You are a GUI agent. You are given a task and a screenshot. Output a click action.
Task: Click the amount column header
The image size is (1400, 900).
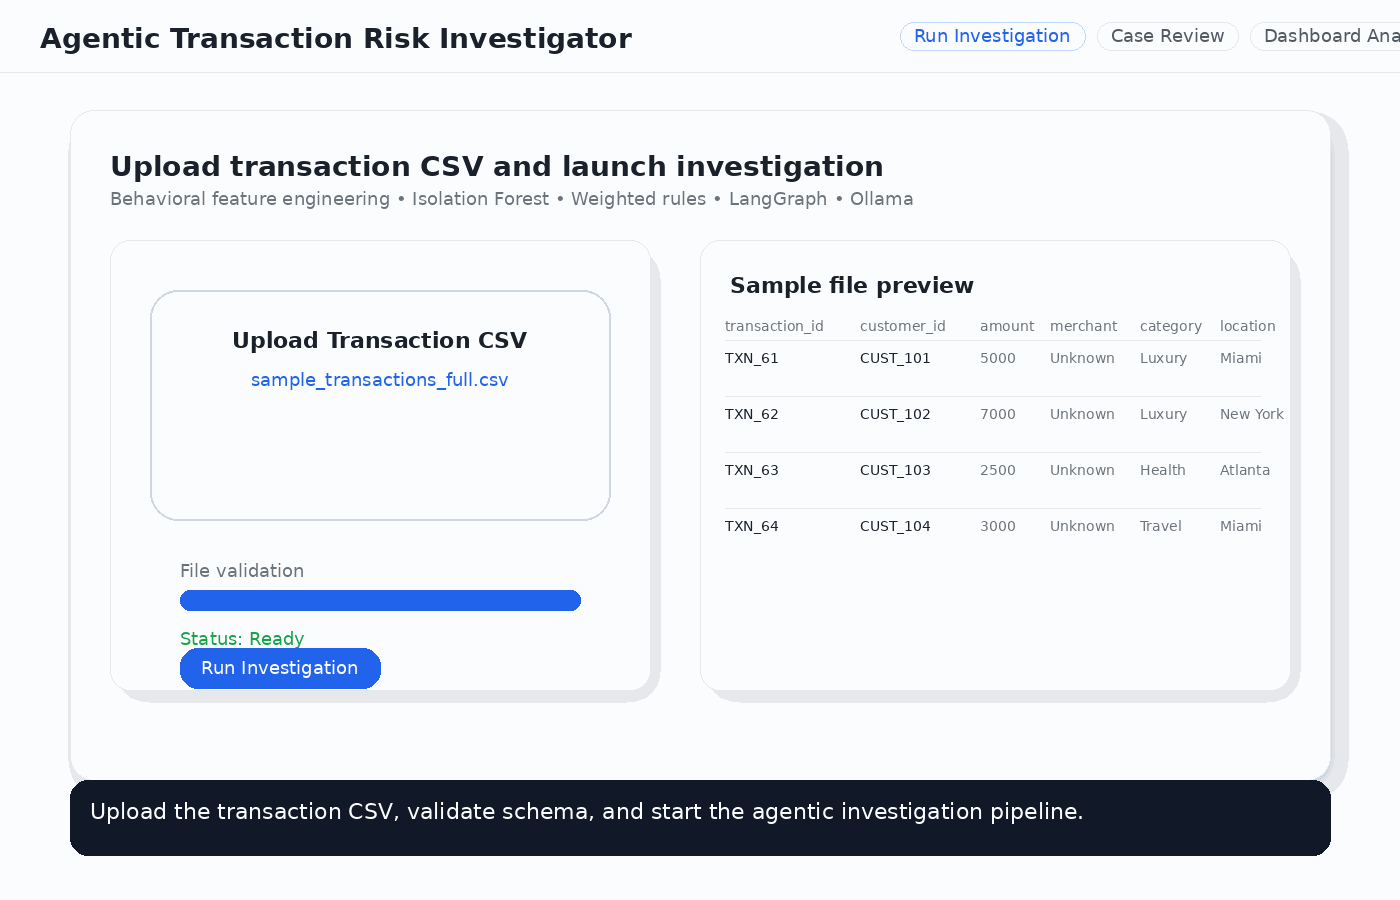point(1006,326)
